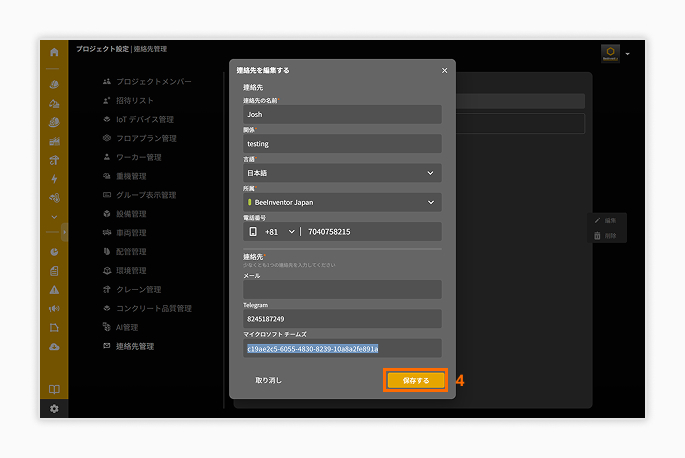Open the account dropdown arrow at top right

click(627, 54)
